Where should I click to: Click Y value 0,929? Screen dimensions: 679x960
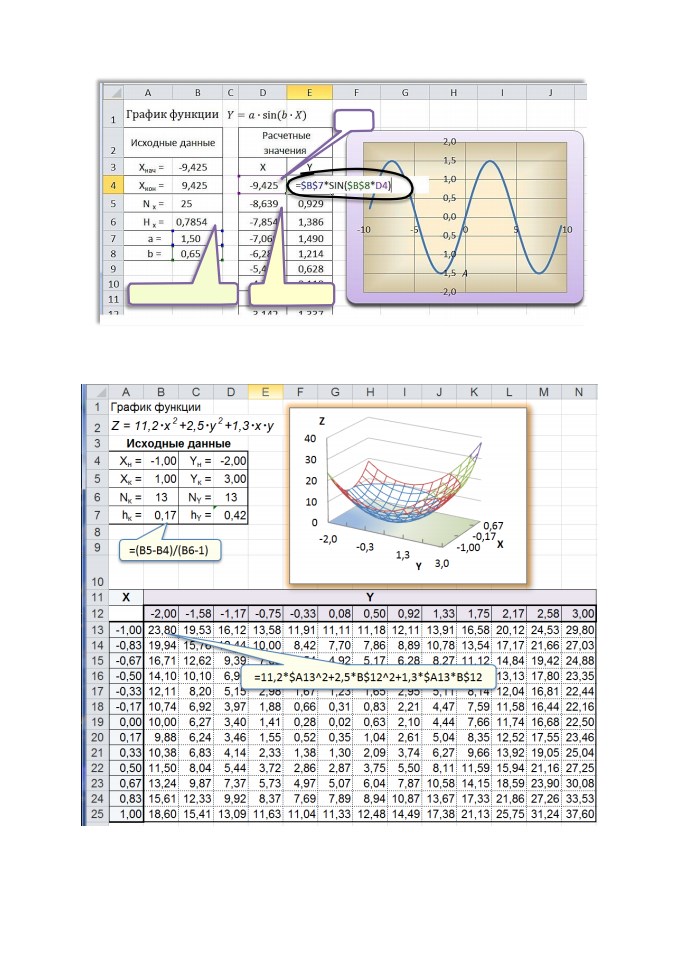coord(311,203)
